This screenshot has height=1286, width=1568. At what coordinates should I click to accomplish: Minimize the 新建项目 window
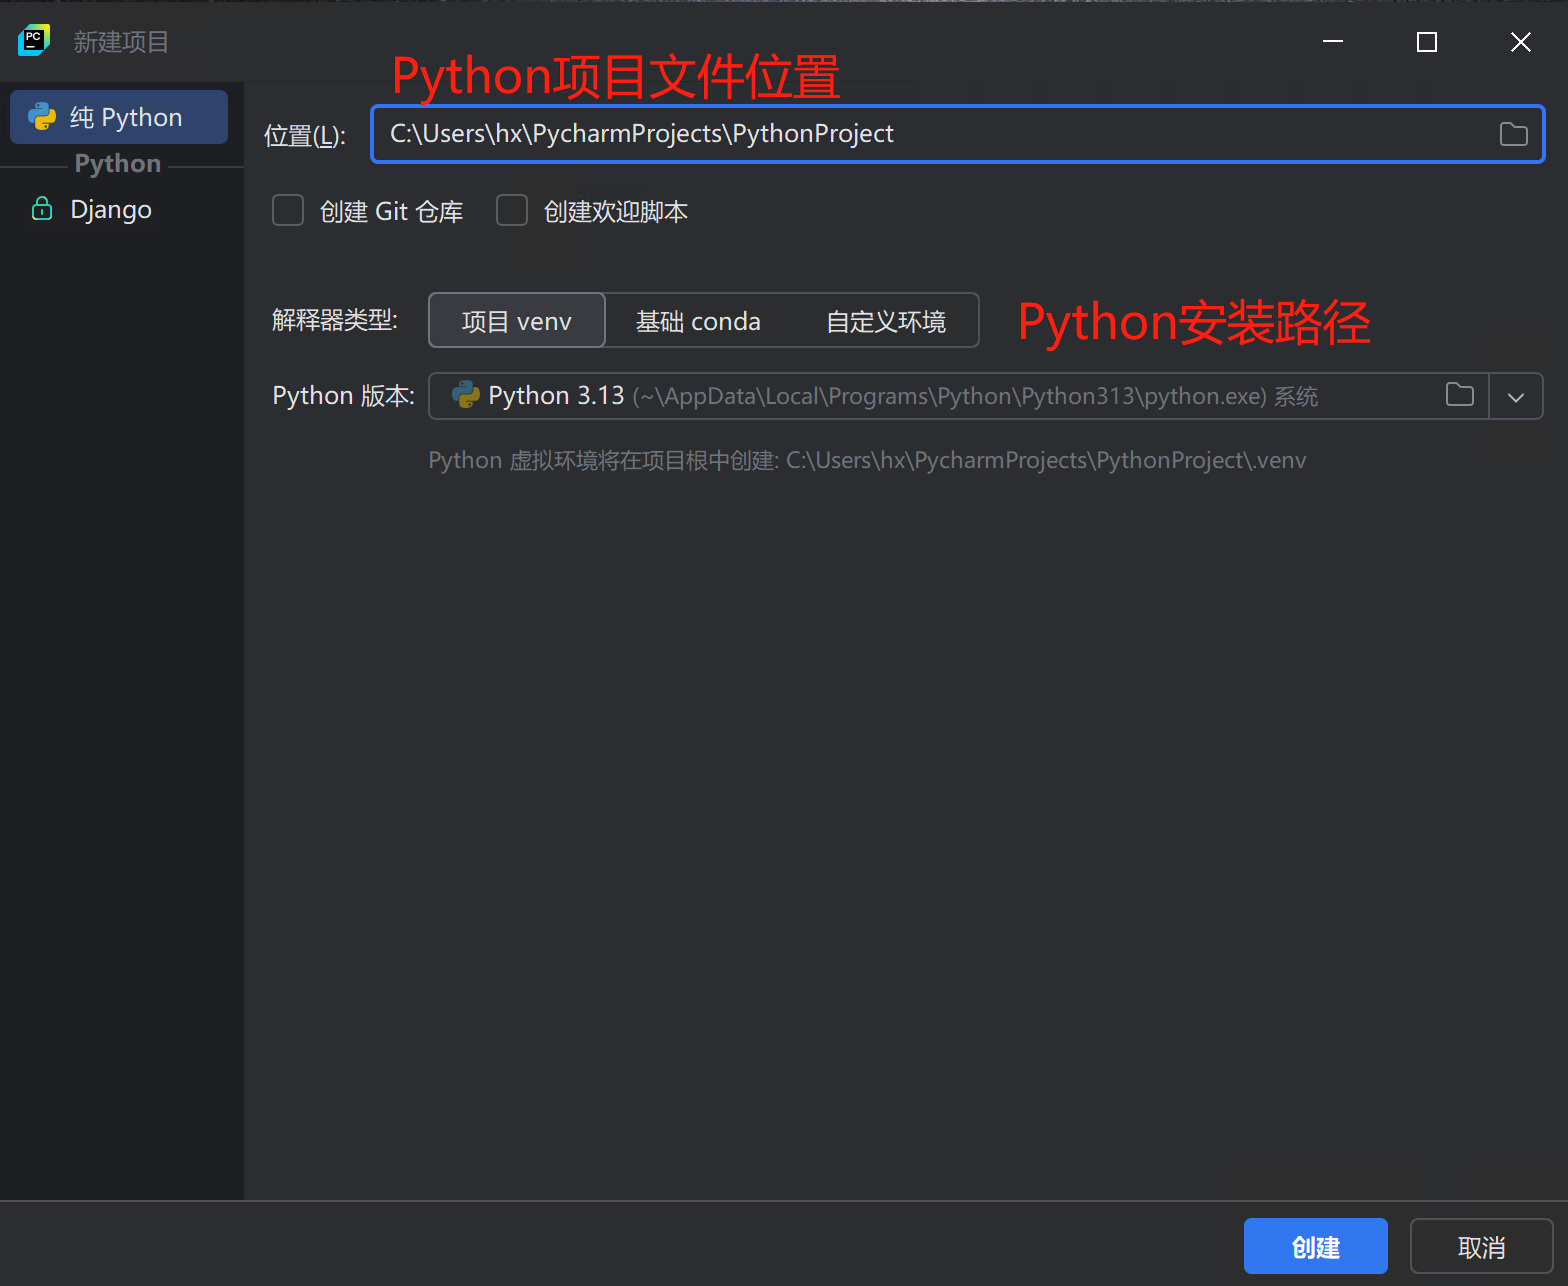click(1332, 42)
